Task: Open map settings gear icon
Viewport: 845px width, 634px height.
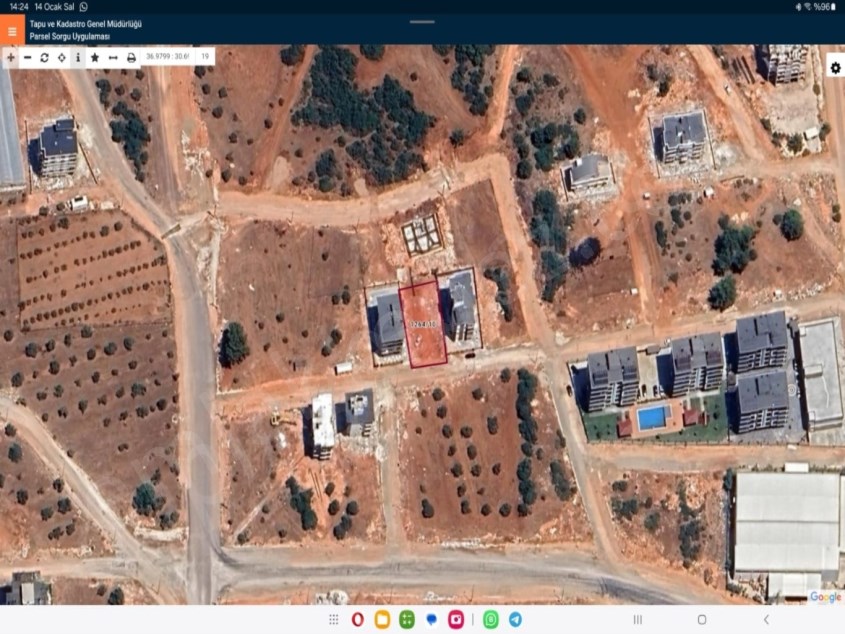Action: tap(835, 68)
